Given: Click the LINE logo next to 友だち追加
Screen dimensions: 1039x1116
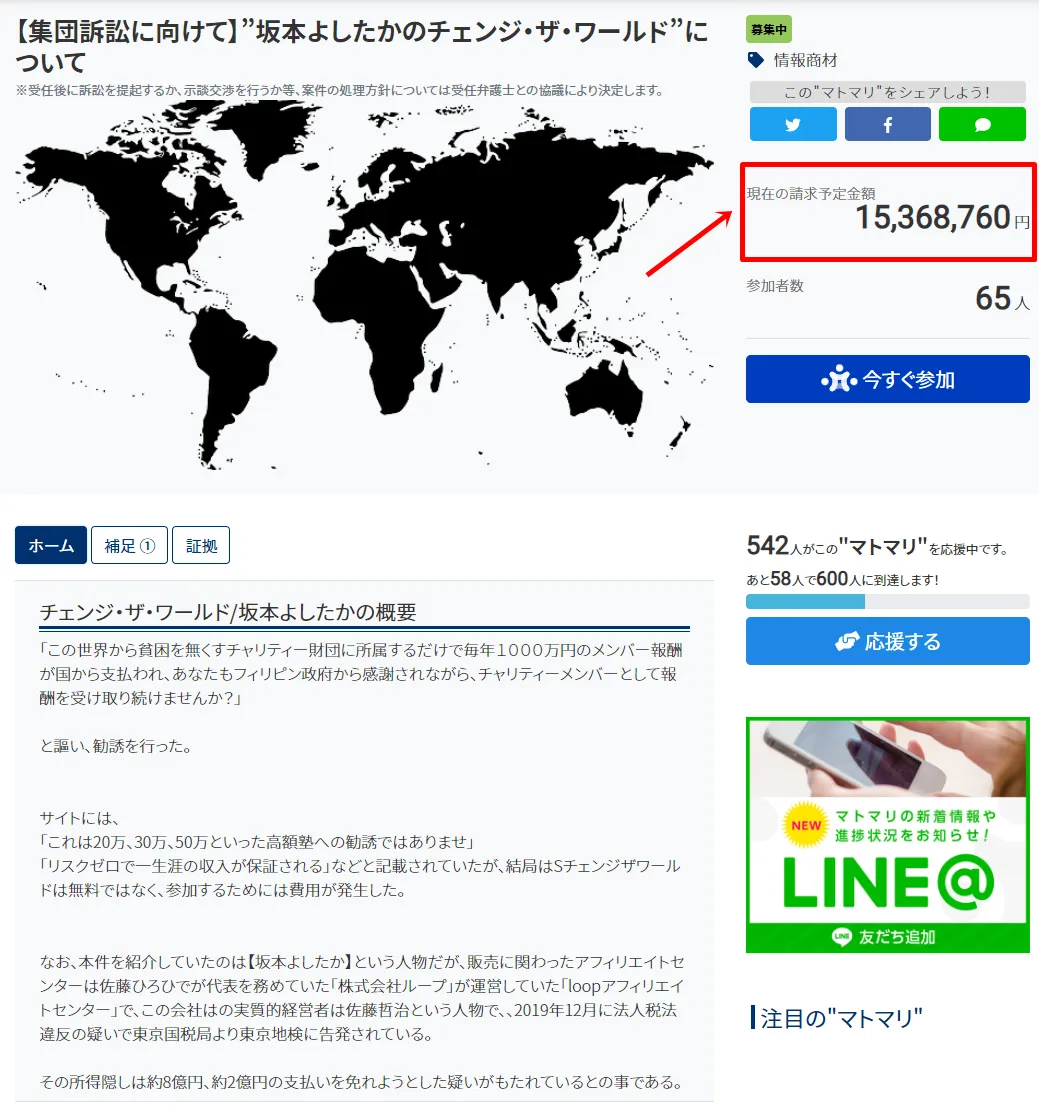Looking at the screenshot, I should (841, 937).
